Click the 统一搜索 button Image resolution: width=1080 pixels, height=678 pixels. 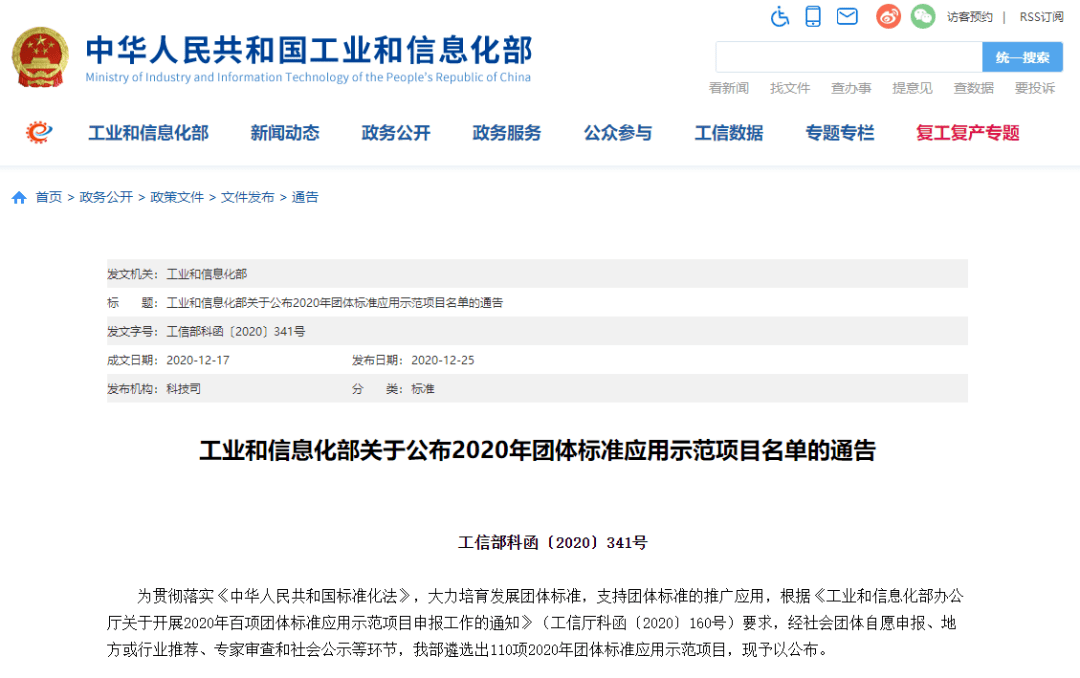click(1022, 57)
